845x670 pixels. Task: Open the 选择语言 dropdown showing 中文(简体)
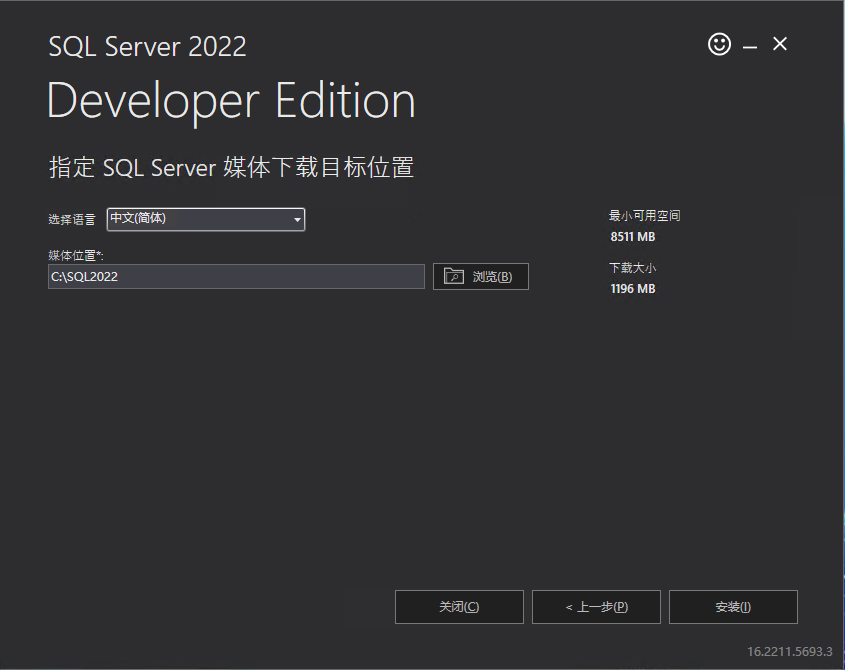coord(206,219)
